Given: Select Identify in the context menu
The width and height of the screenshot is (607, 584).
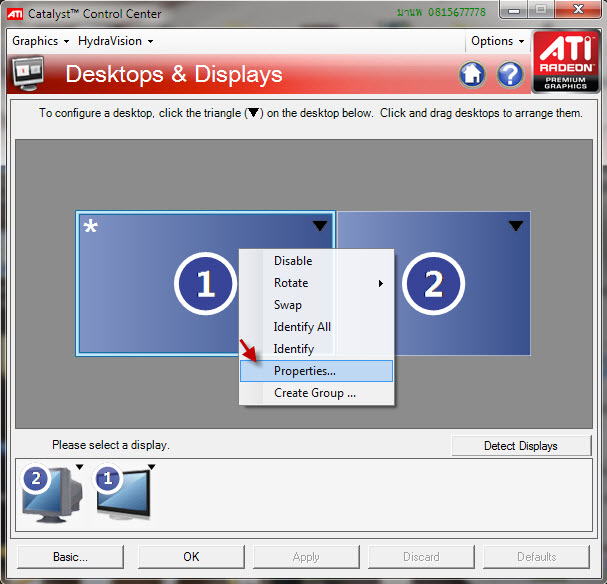Looking at the screenshot, I should [x=316, y=349].
